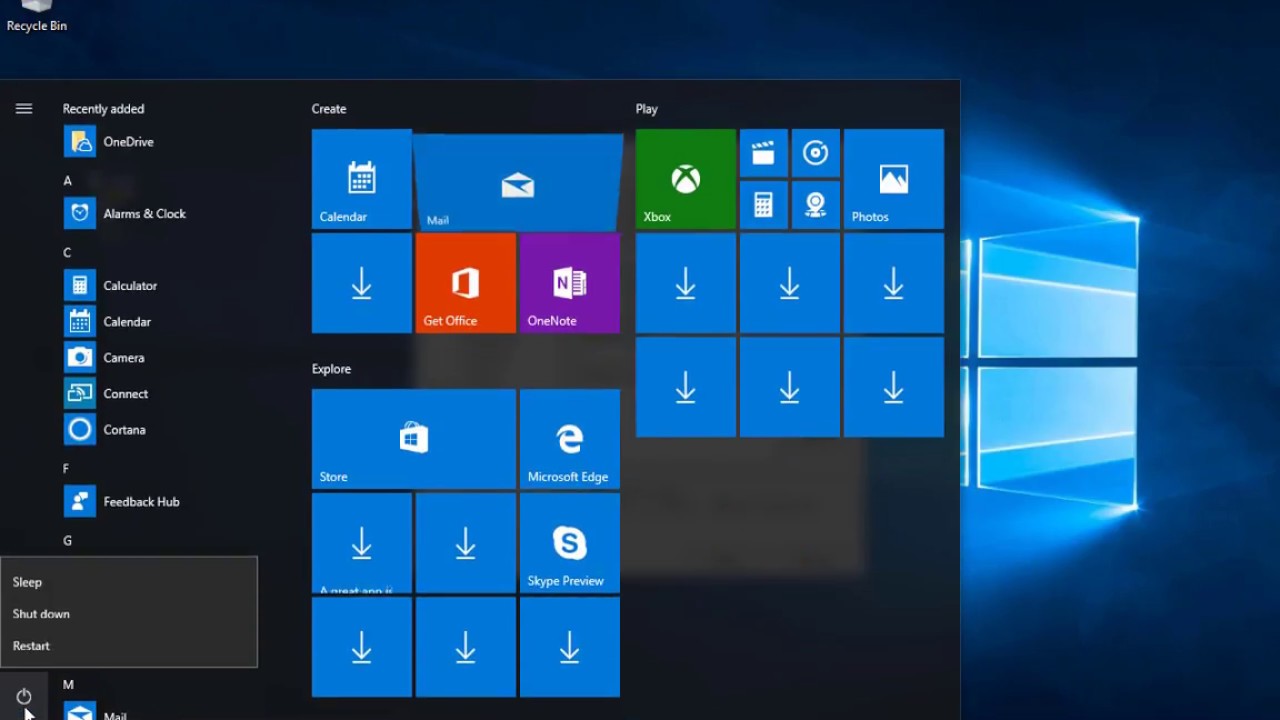Click the 'C' letter header
This screenshot has width=1280, height=720.
(68, 253)
